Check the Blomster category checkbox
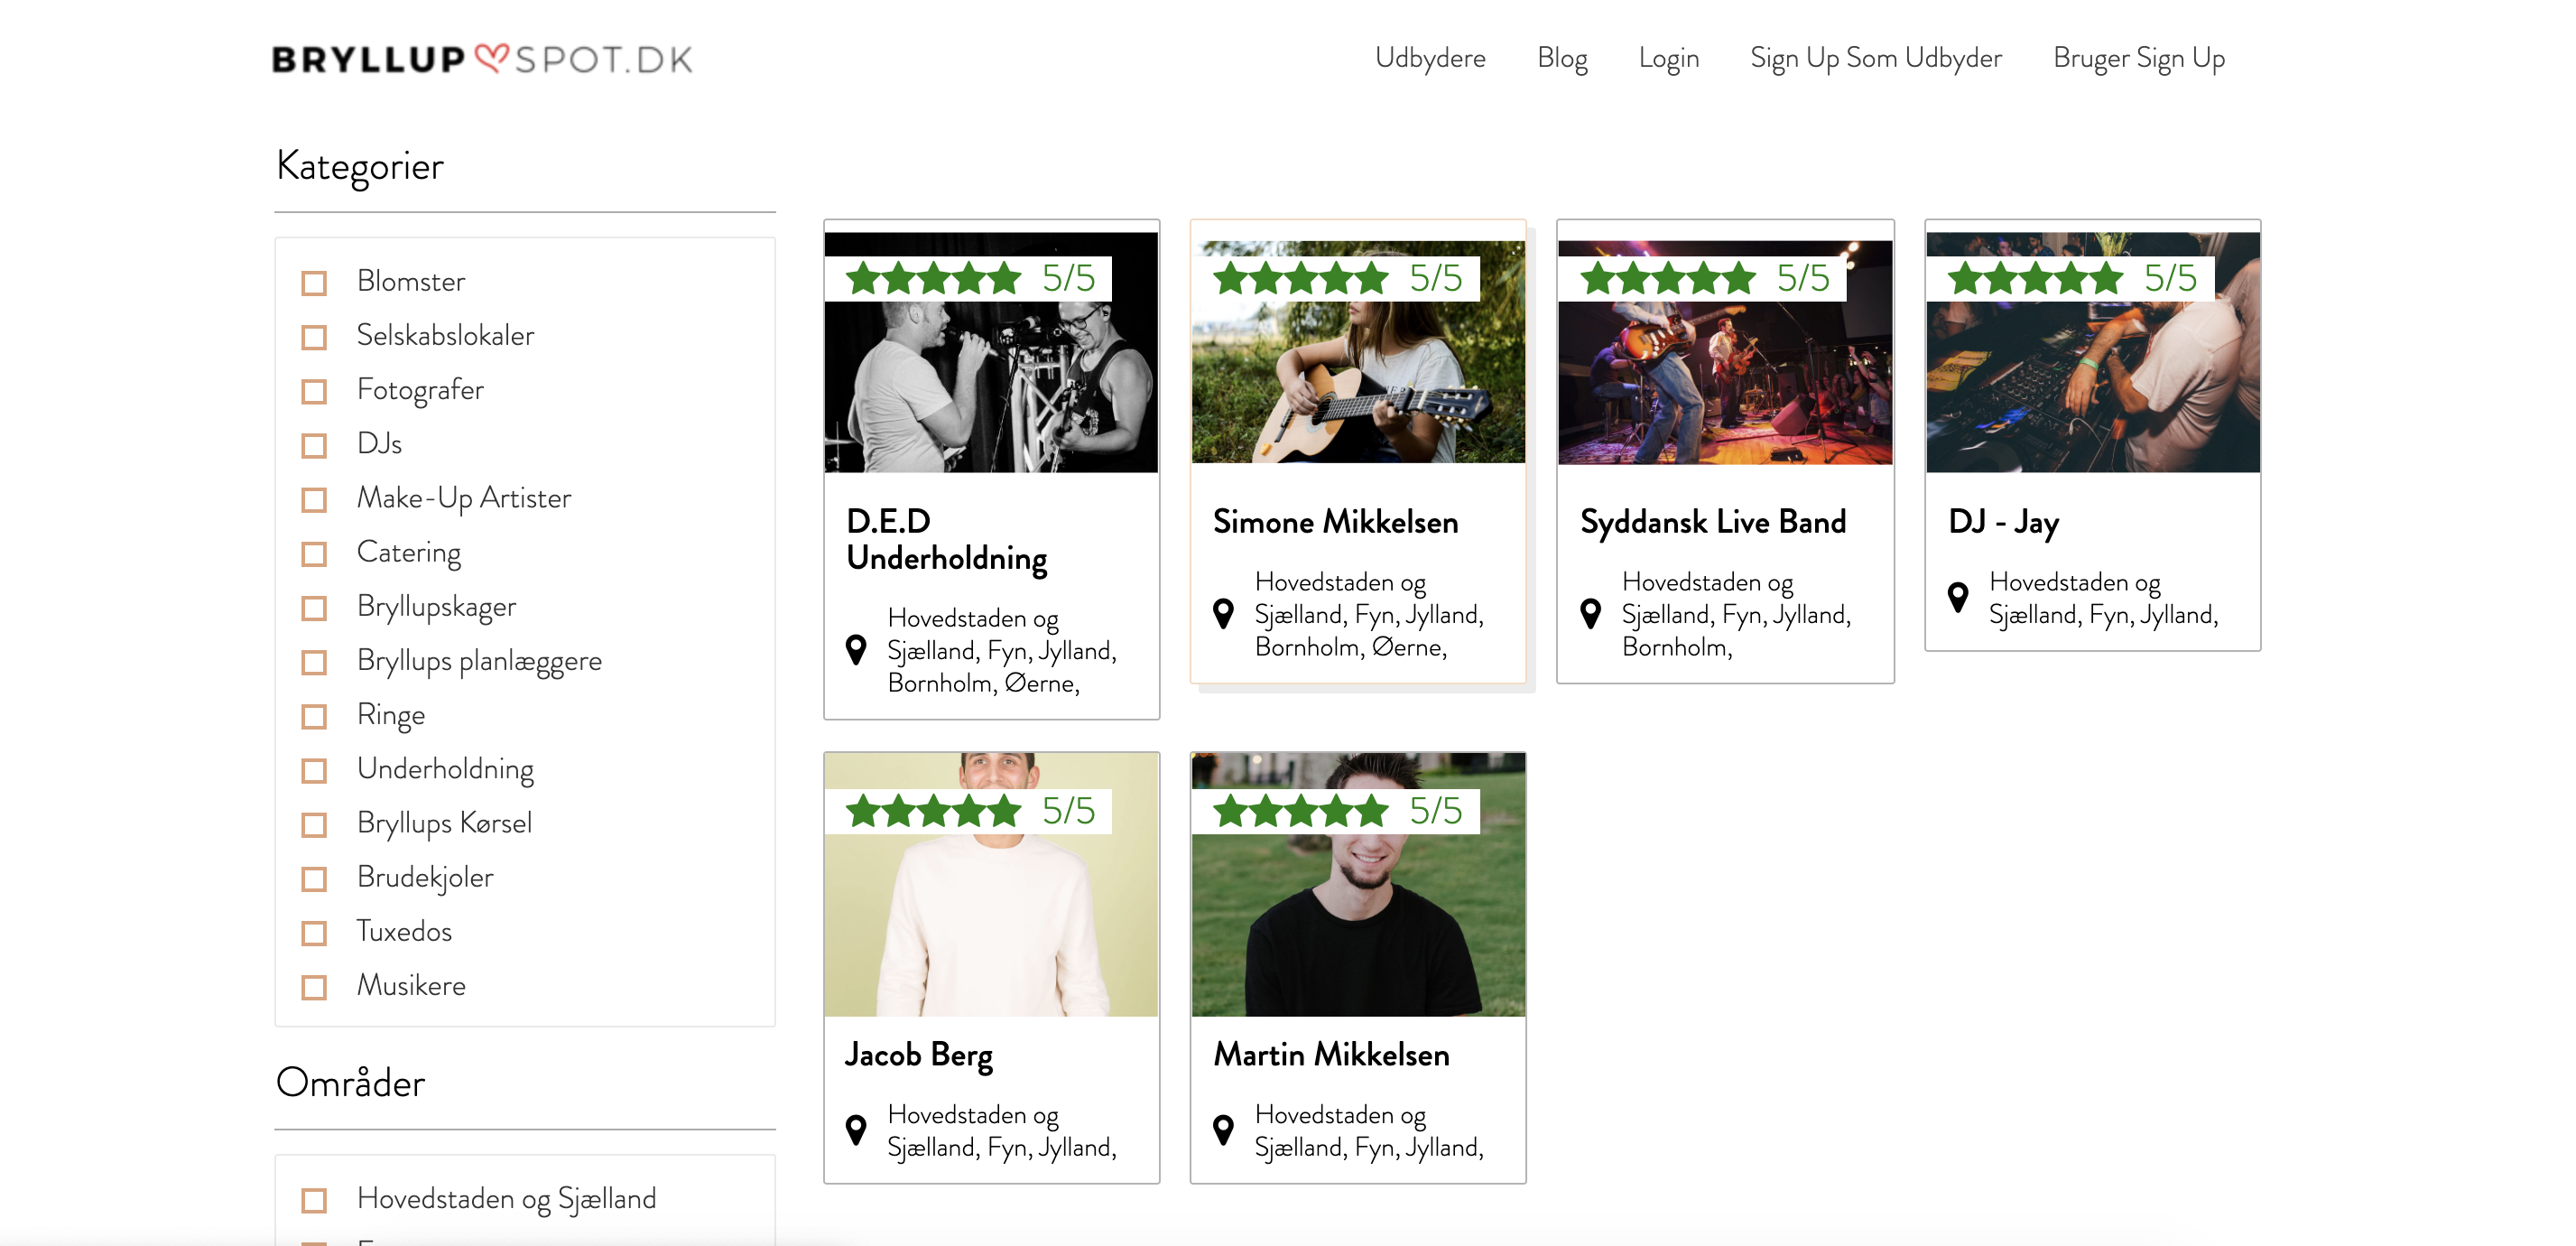This screenshot has width=2576, height=1246. pyautogui.click(x=314, y=283)
